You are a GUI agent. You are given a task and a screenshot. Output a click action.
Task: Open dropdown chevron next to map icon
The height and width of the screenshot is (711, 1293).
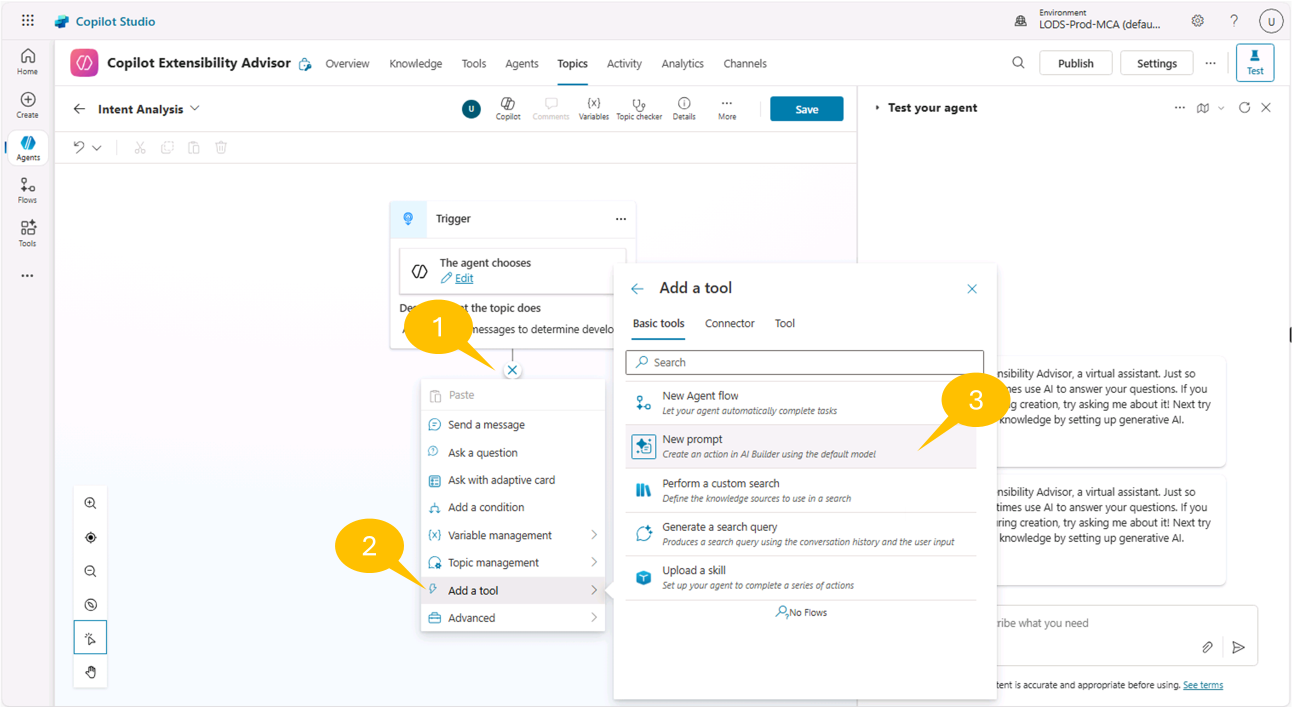(1221, 108)
